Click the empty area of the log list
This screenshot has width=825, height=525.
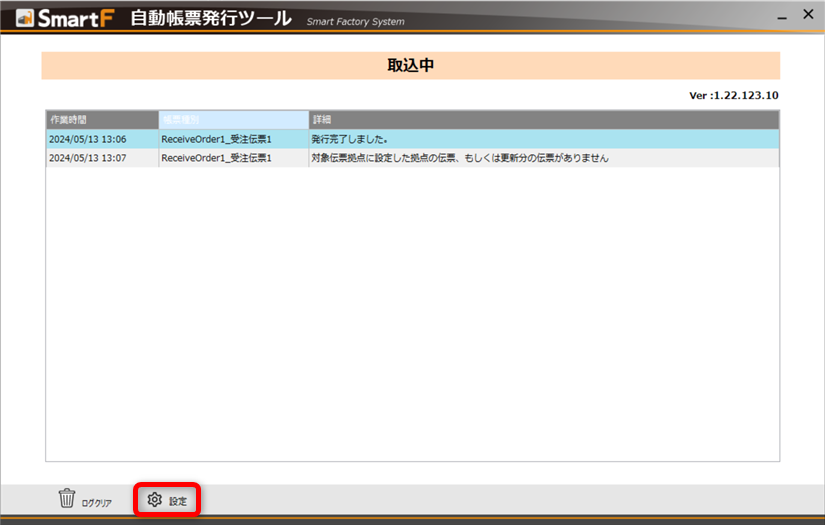click(412, 320)
